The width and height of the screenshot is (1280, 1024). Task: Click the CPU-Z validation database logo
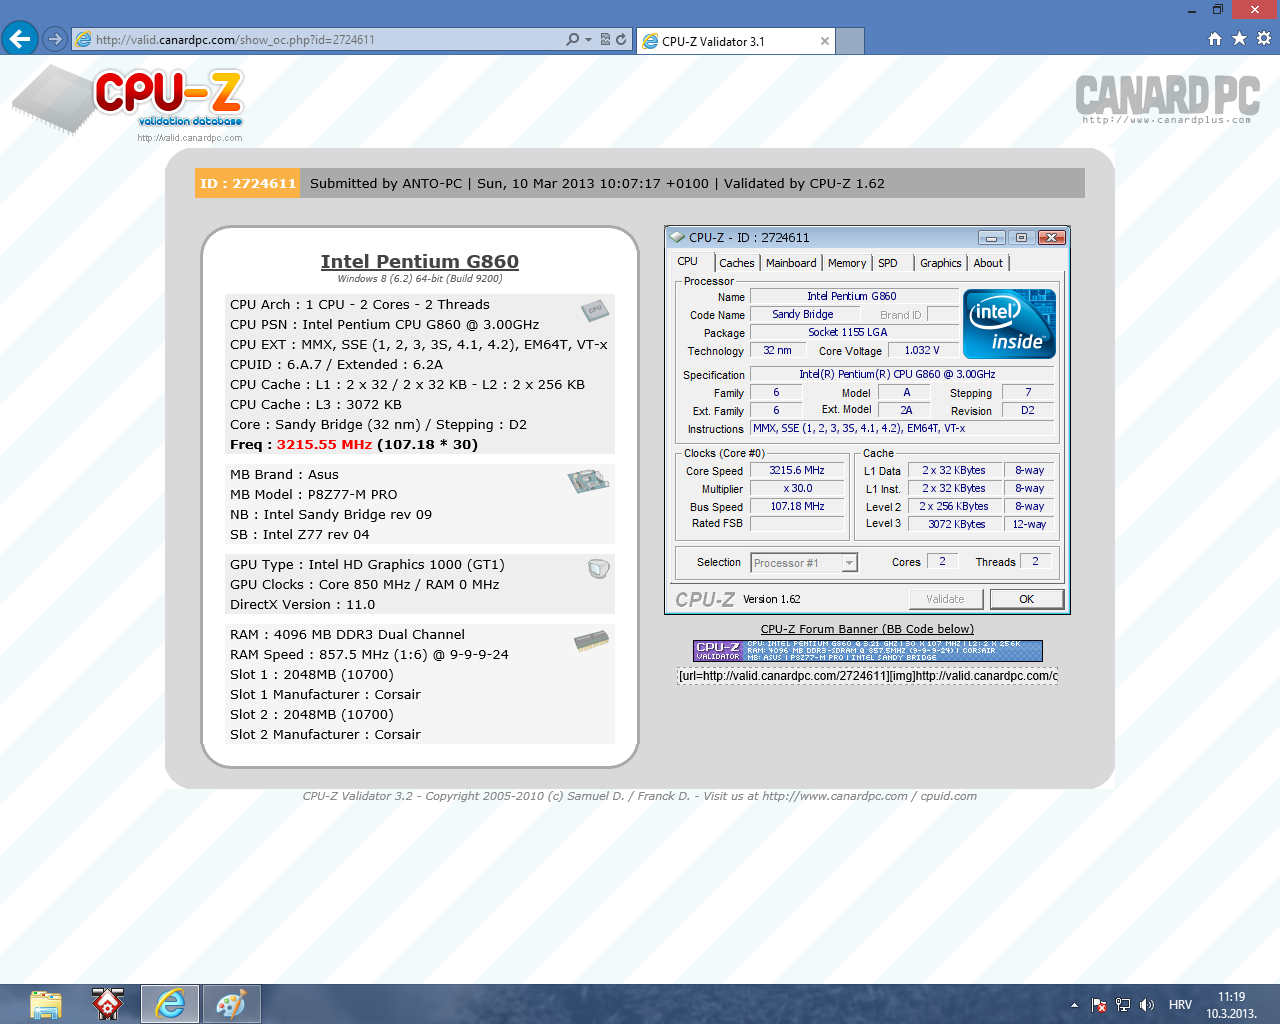click(129, 104)
